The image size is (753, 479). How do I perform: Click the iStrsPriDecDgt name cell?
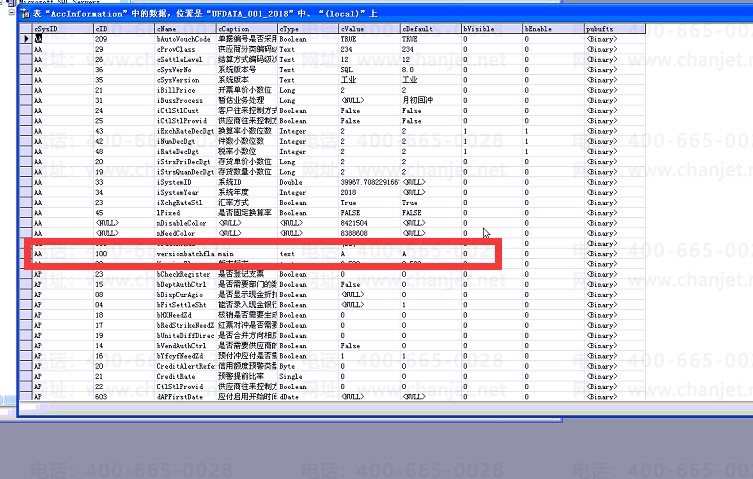tap(186, 162)
